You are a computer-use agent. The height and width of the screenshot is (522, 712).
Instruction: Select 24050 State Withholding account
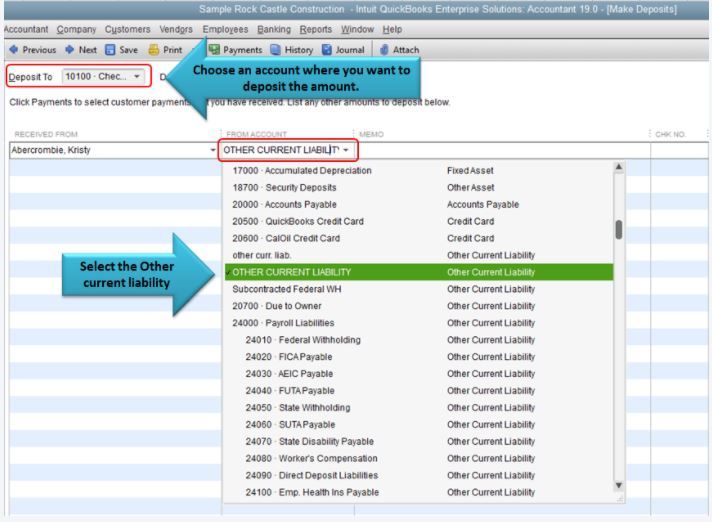pyautogui.click(x=418, y=408)
